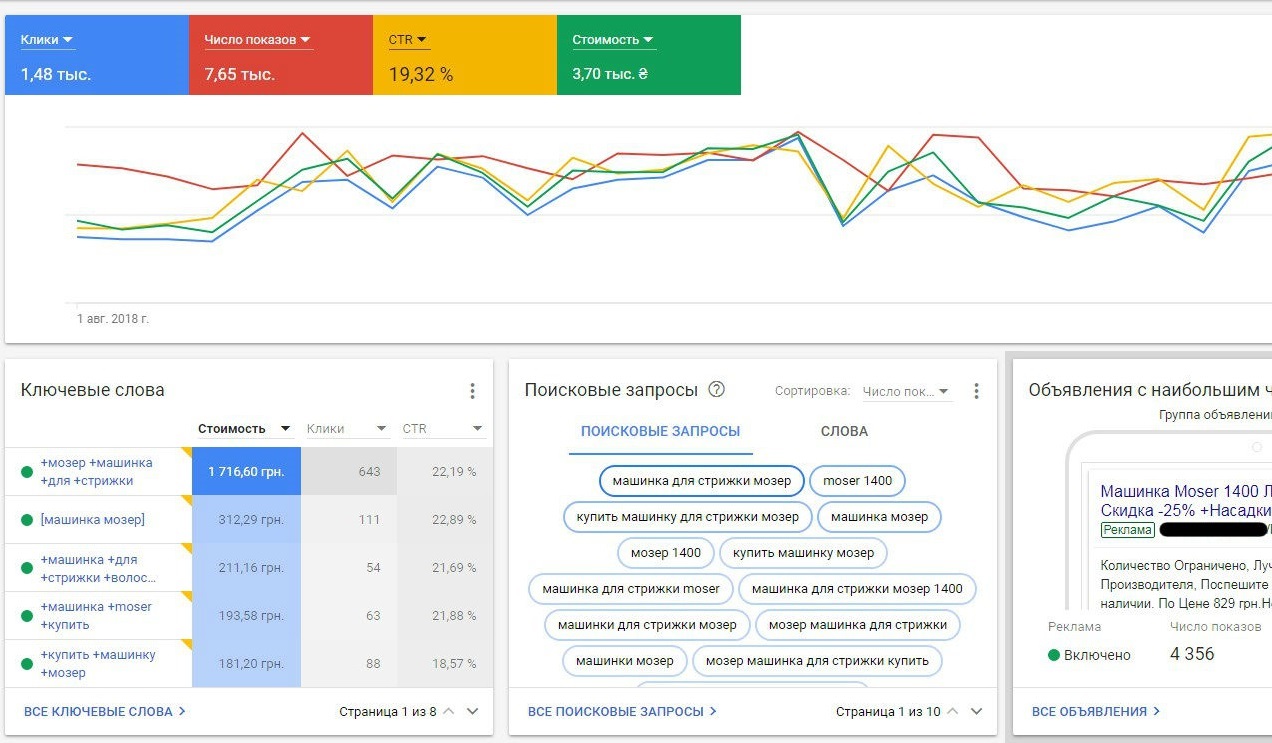The width and height of the screenshot is (1272, 743).
Task: Go to next page of Поисковые запросы card
Action: 977,712
